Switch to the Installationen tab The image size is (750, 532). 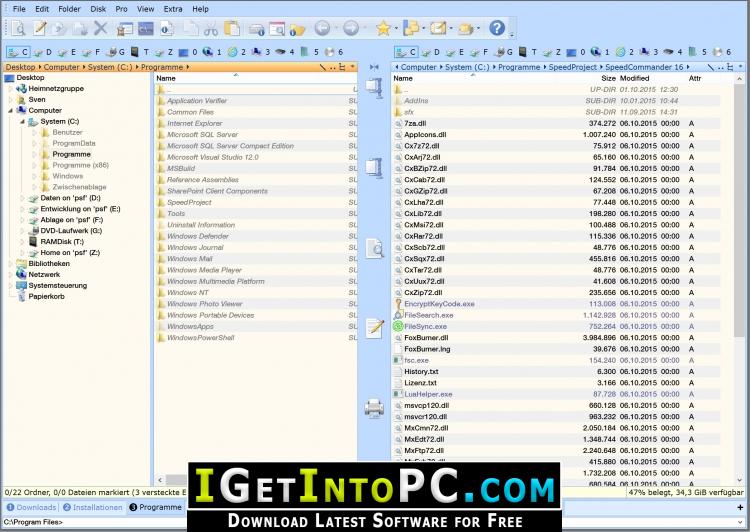point(93,507)
